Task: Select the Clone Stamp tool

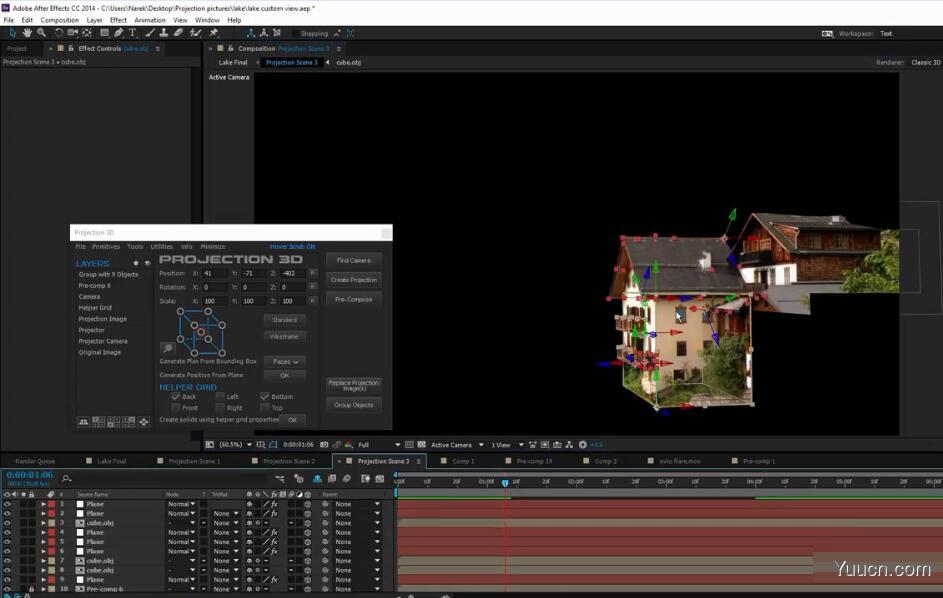Action: [x=164, y=33]
